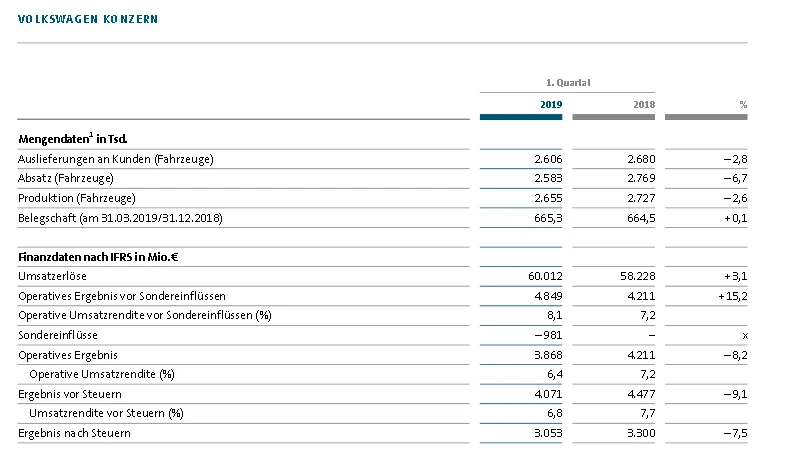Click the value "60.012" in Umsatzerlöse row

pos(545,276)
